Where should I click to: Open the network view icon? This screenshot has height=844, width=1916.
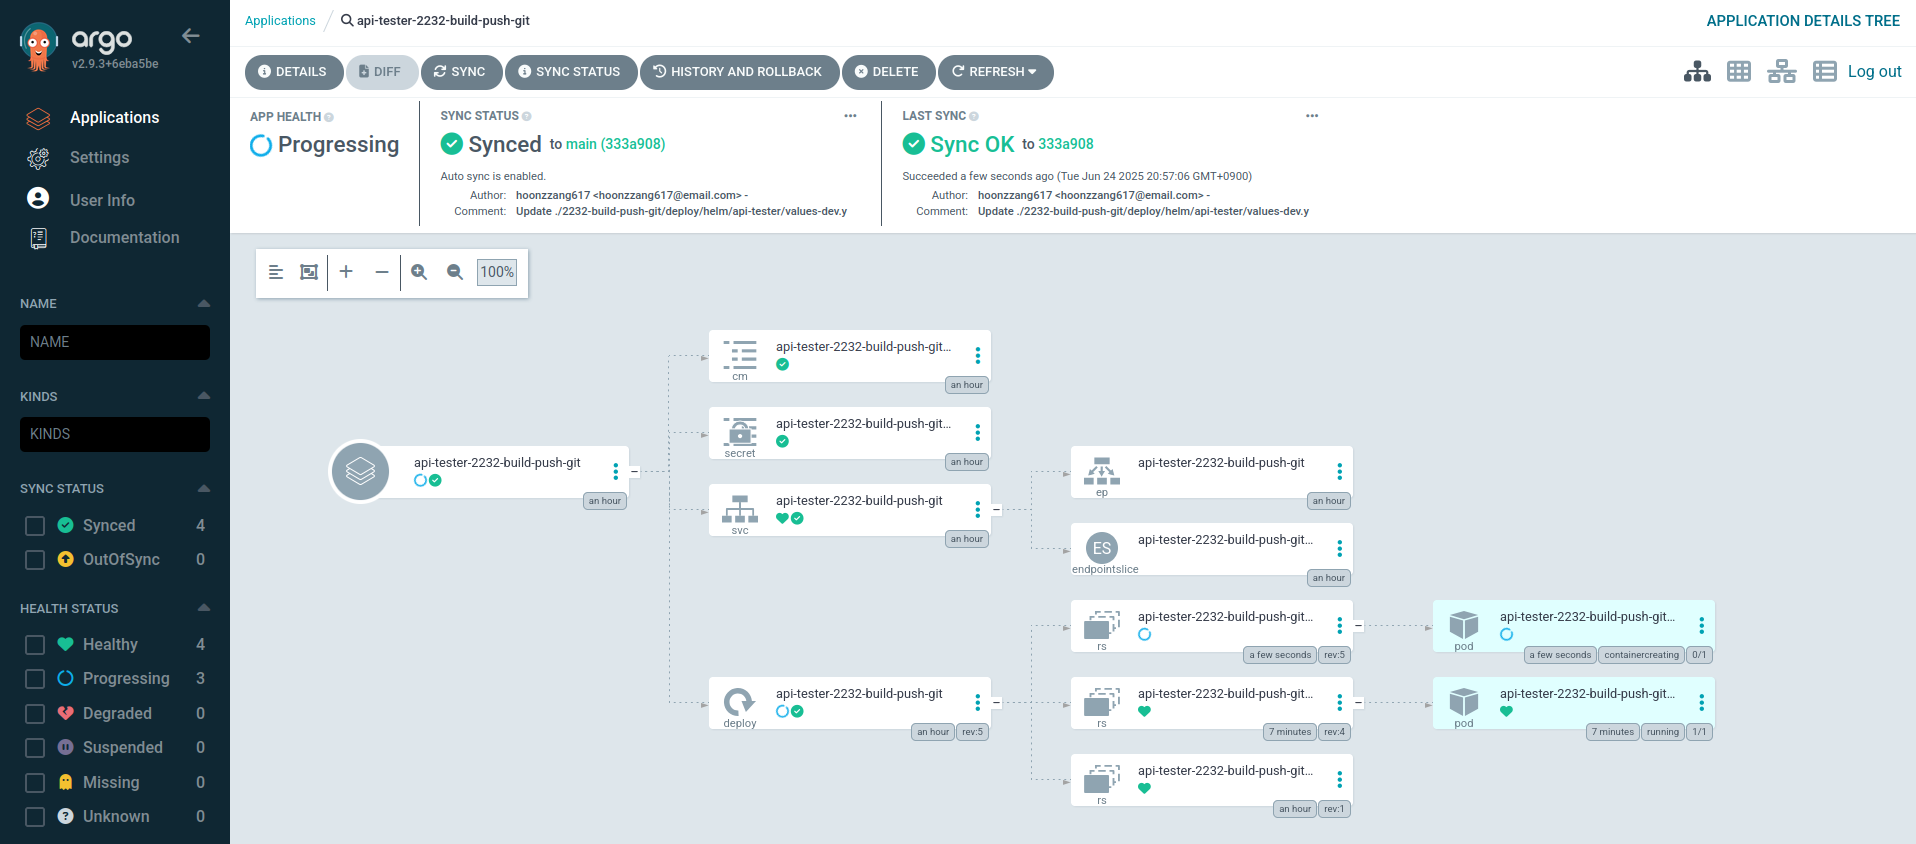click(x=1782, y=72)
